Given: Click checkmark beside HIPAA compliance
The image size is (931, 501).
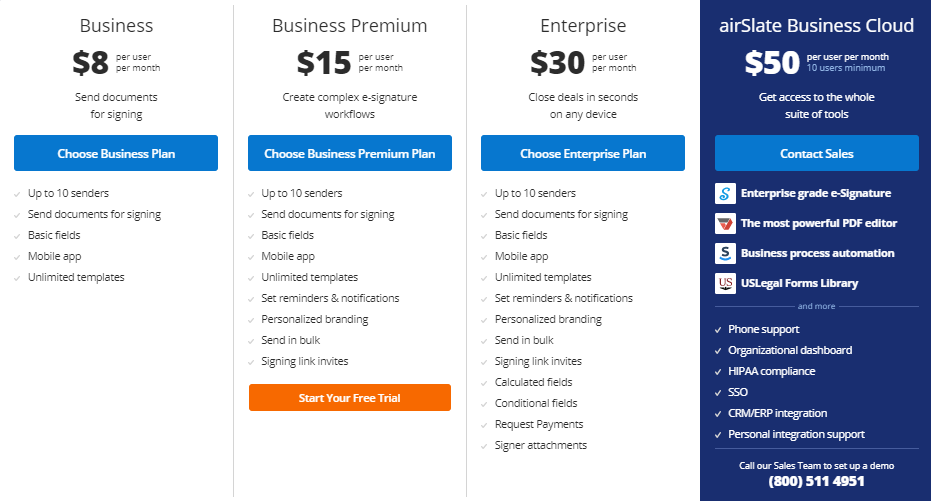Looking at the screenshot, I should [718, 372].
